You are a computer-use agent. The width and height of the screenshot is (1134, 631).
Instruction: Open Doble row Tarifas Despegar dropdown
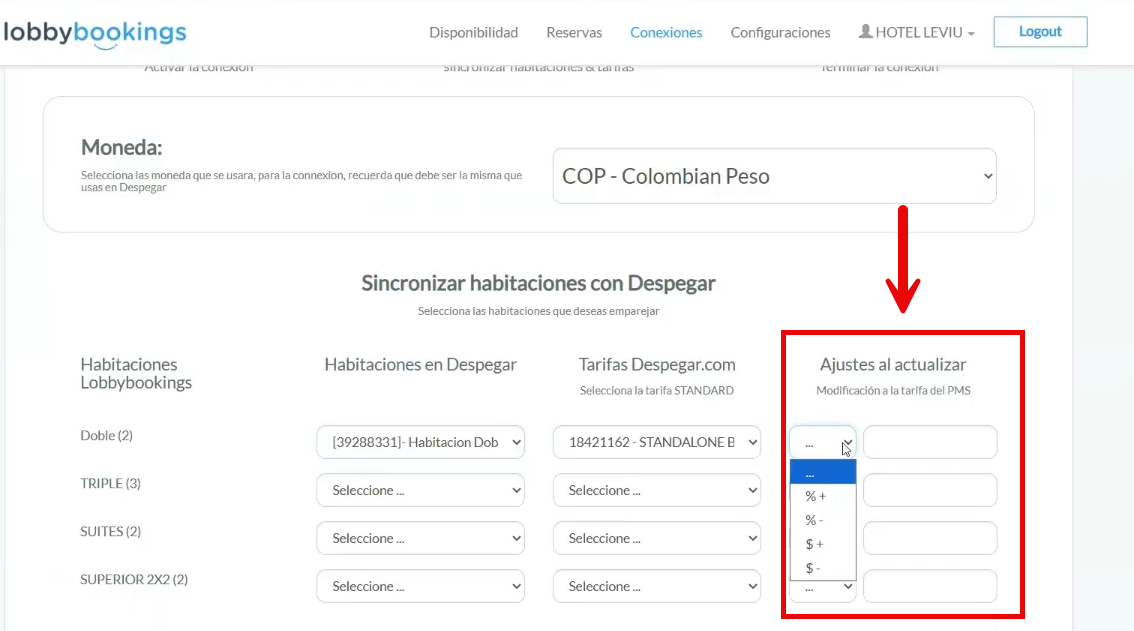pyautogui.click(x=657, y=442)
